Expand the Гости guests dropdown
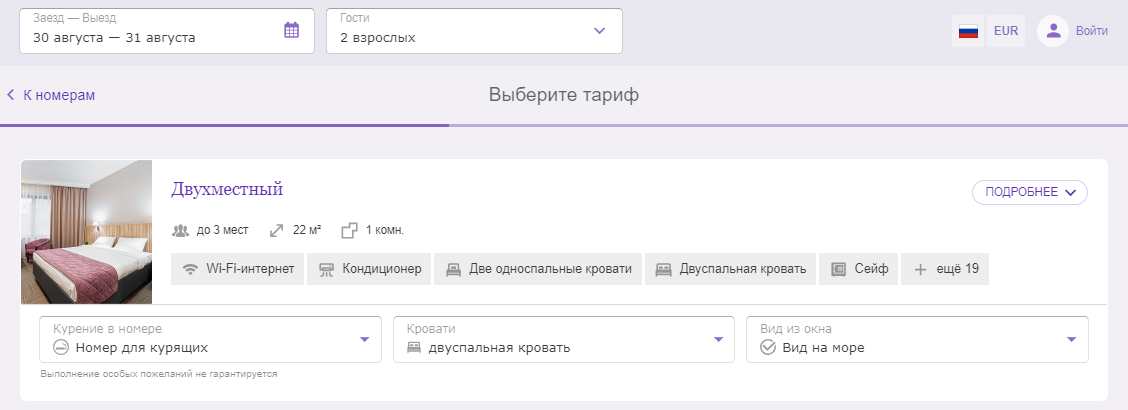 click(x=474, y=31)
